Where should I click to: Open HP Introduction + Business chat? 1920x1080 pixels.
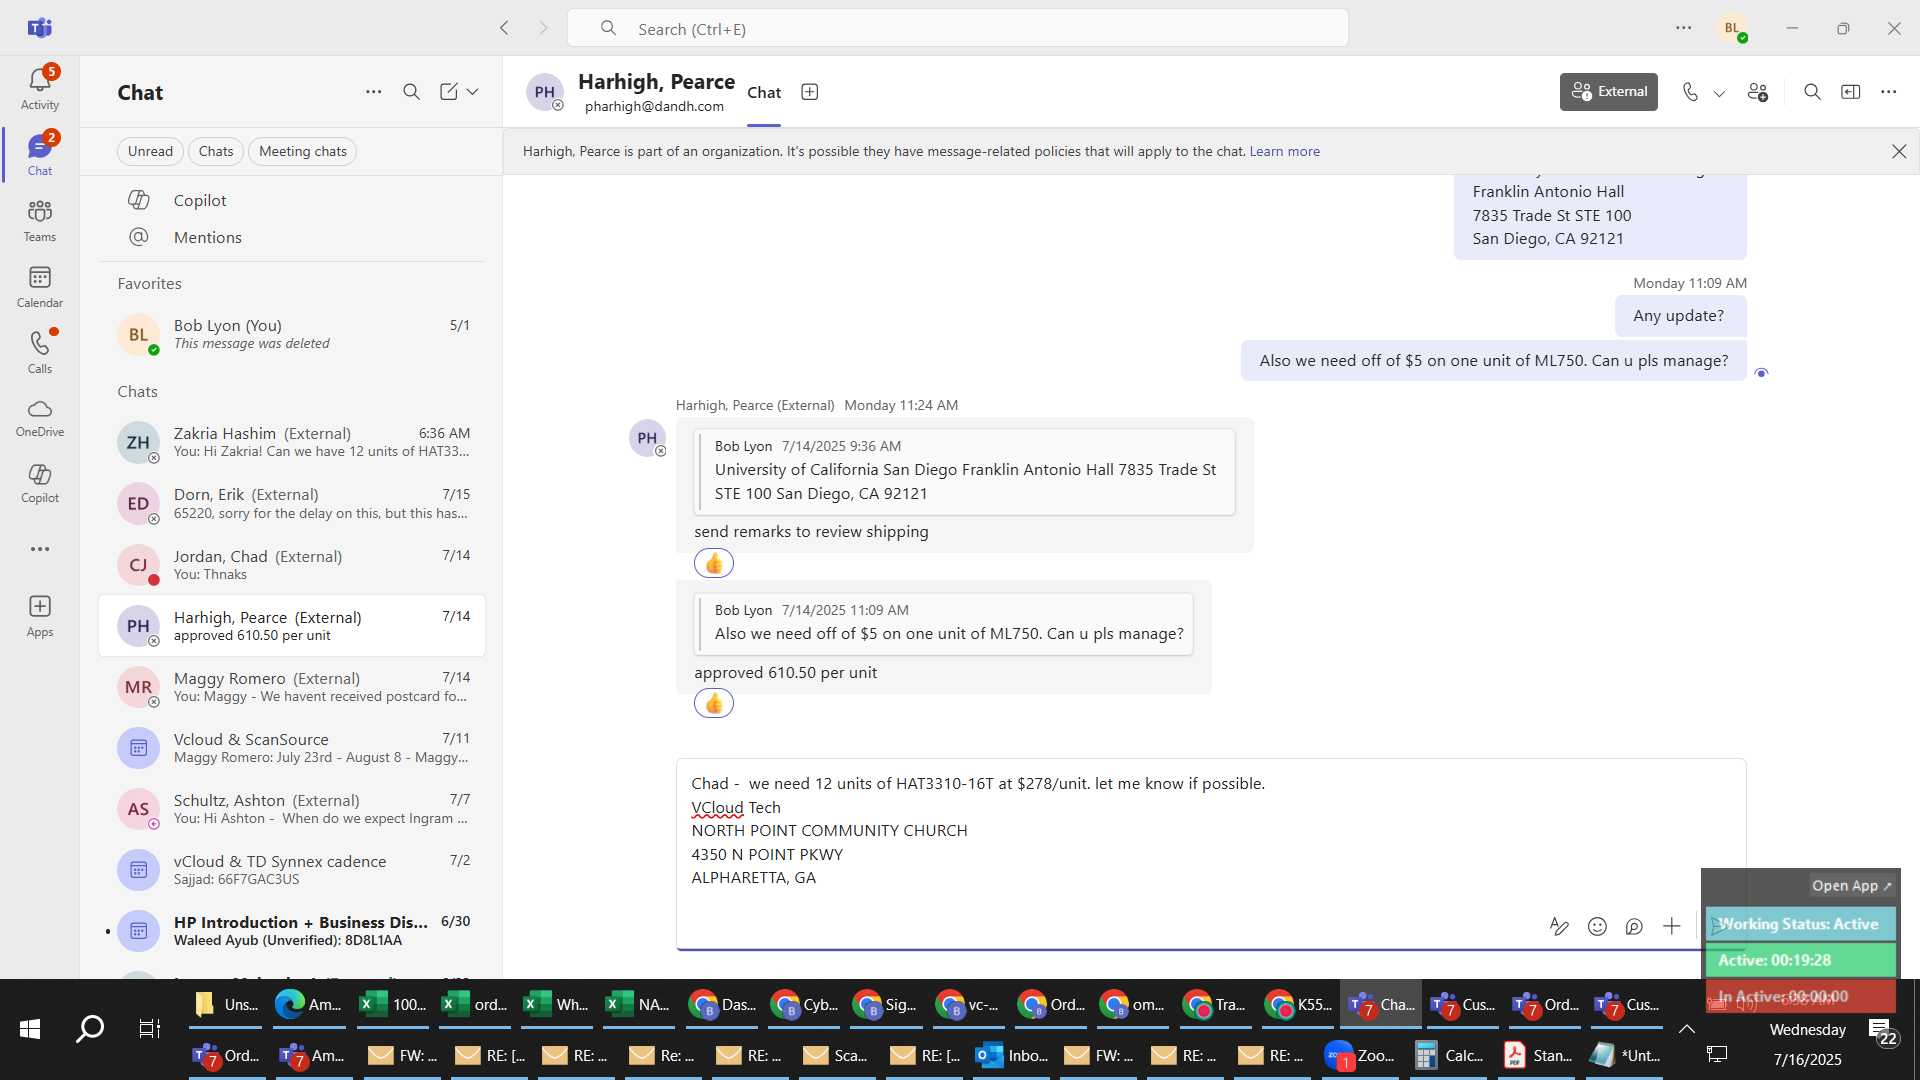(292, 931)
